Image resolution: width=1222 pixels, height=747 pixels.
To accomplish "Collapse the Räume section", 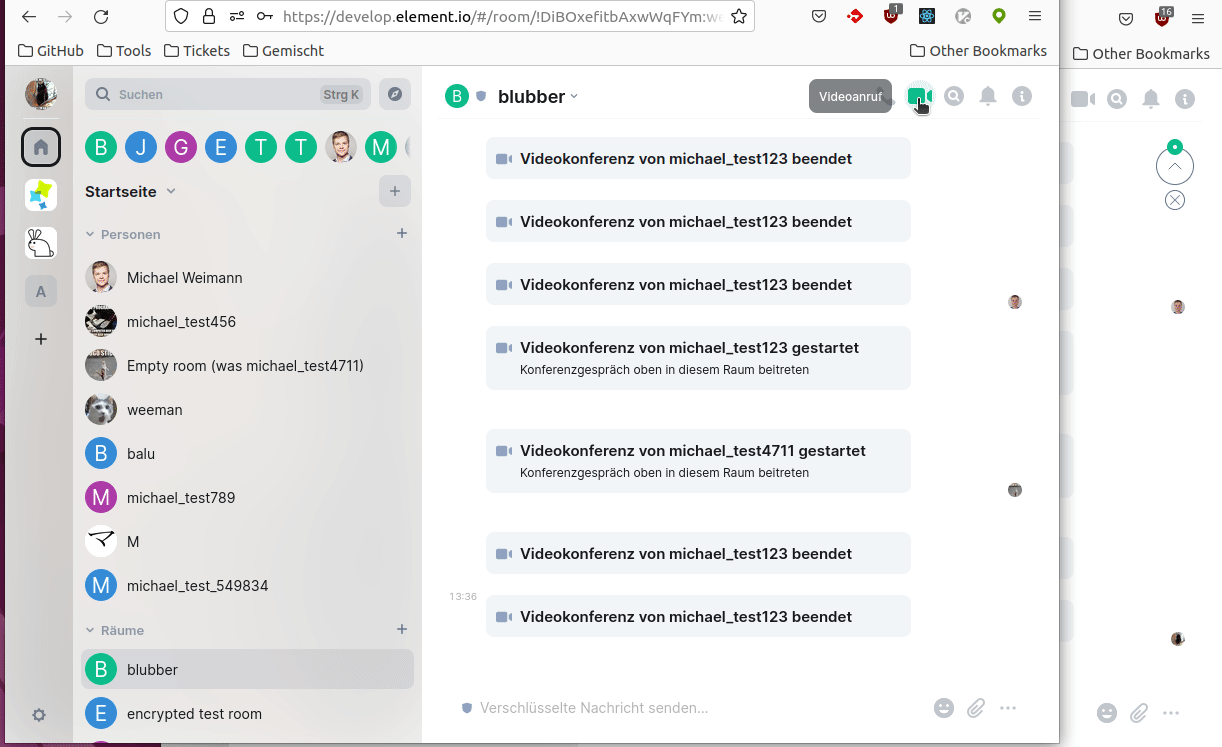I will (x=90, y=630).
